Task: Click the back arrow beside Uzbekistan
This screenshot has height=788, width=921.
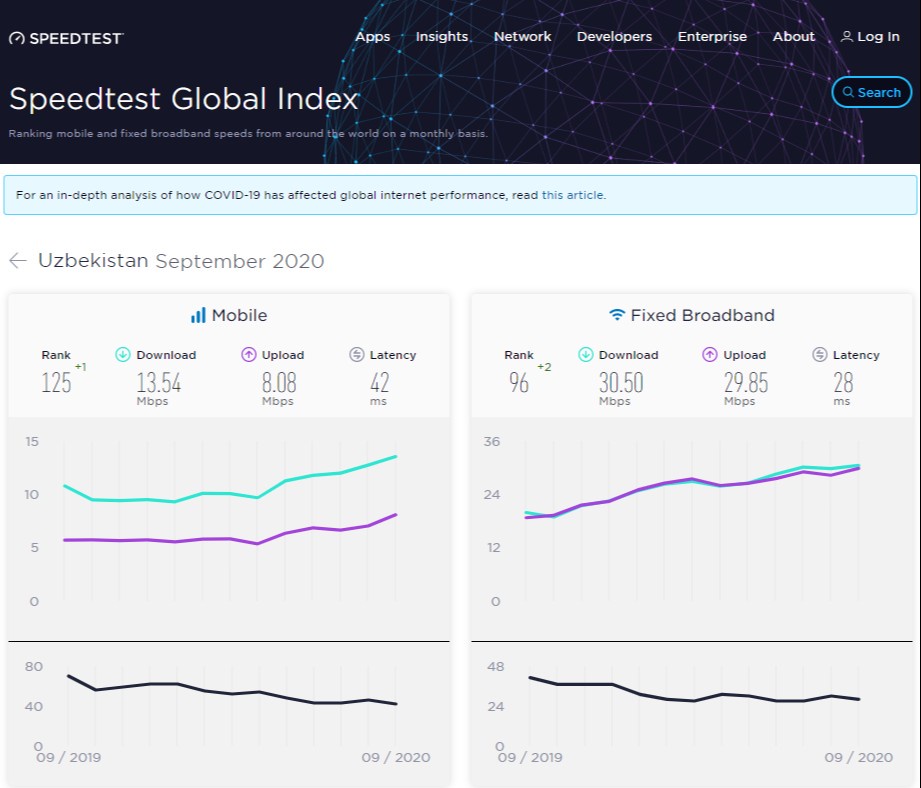Action: pos(17,261)
